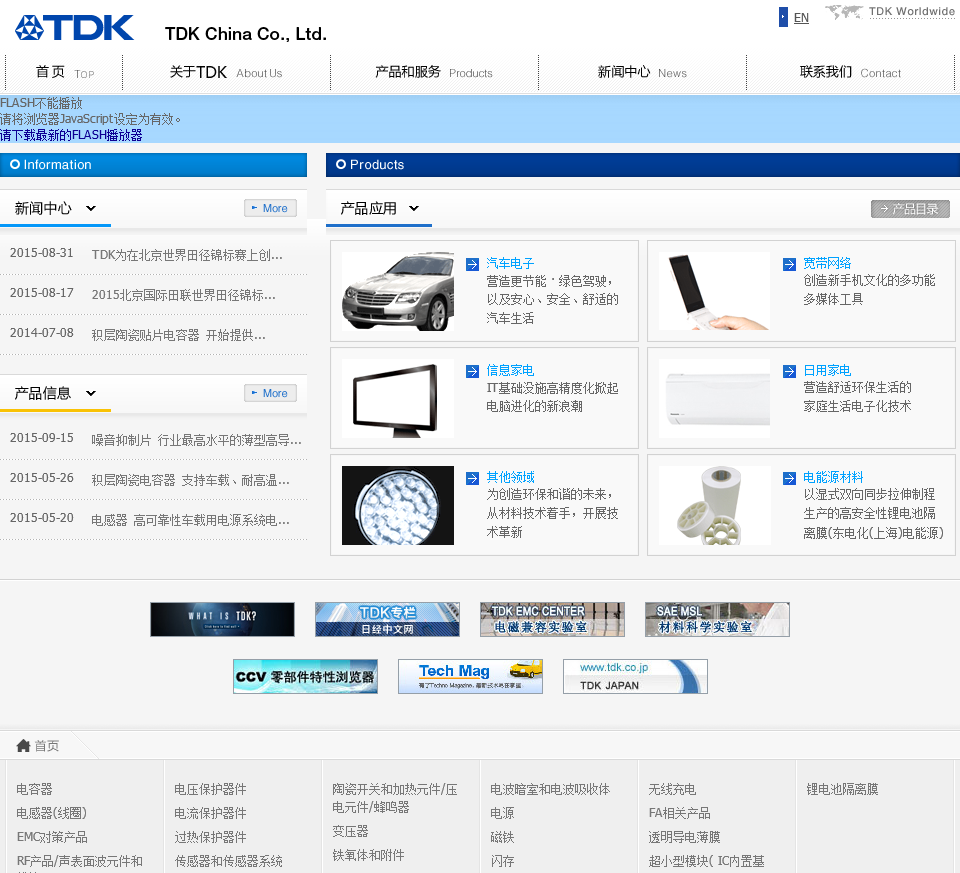Open news item 积层陶瓷贴片电容器 开始提供

[178, 335]
